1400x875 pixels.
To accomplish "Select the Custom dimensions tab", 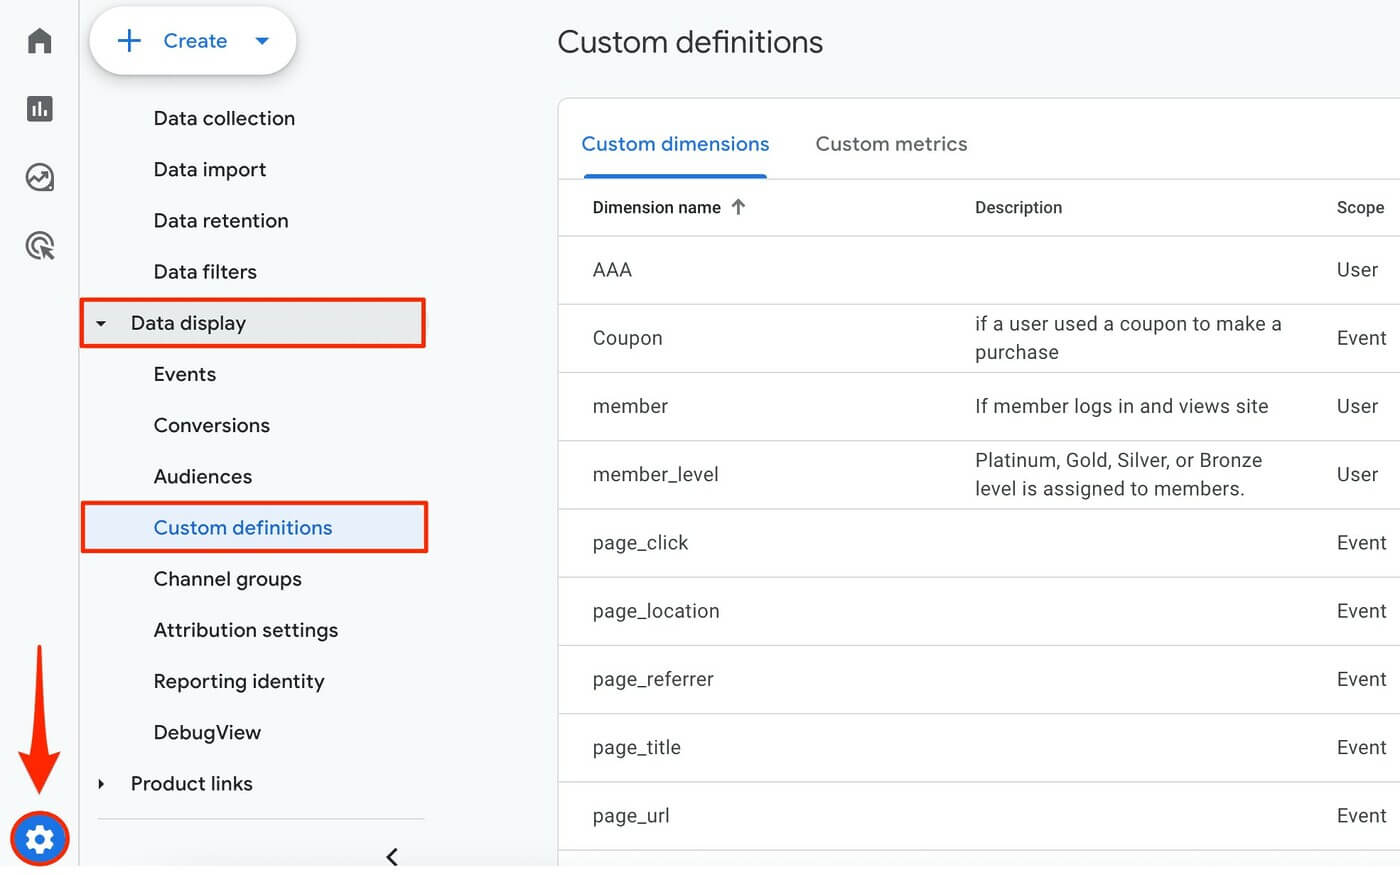I will tap(675, 143).
